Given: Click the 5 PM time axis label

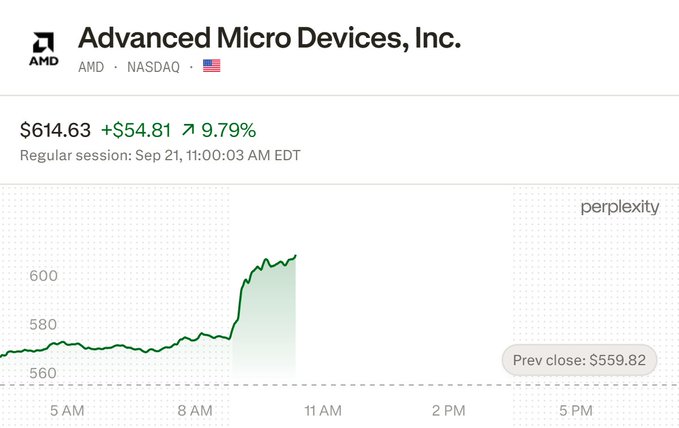Looking at the screenshot, I should tap(576, 410).
